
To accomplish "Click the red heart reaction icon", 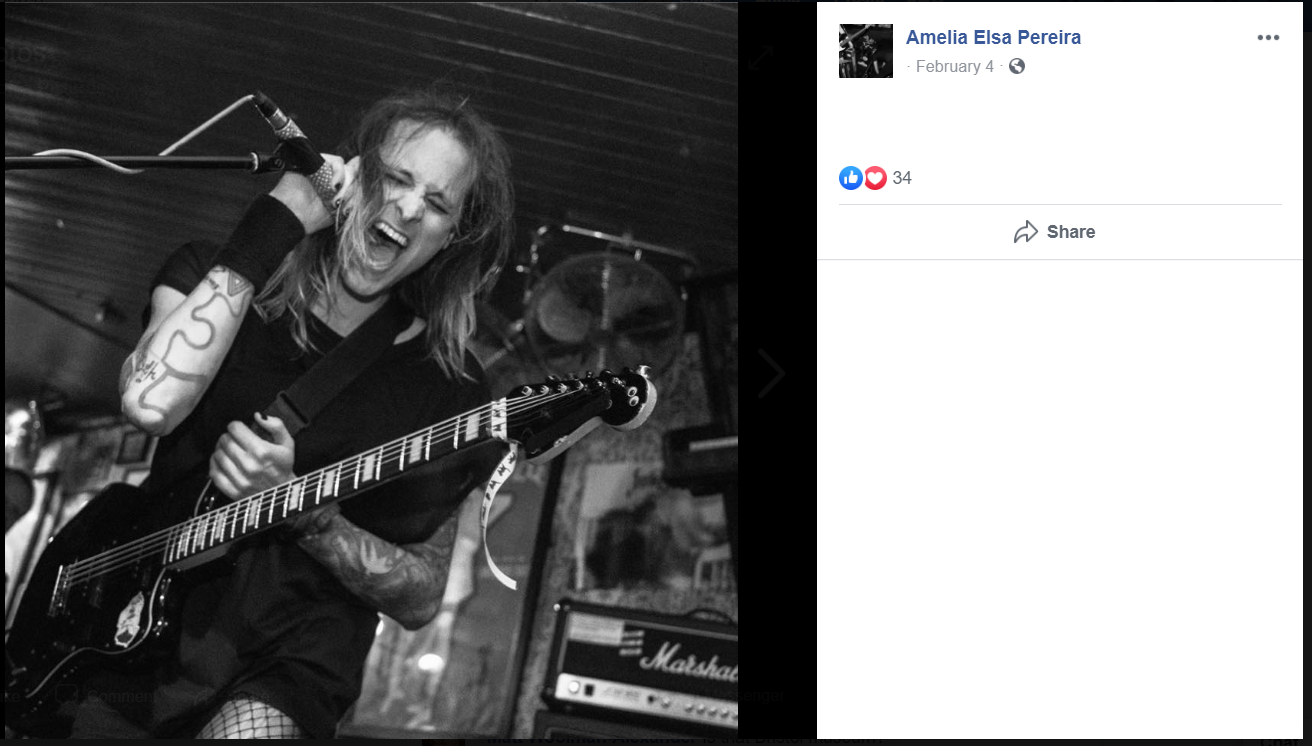I will [875, 178].
